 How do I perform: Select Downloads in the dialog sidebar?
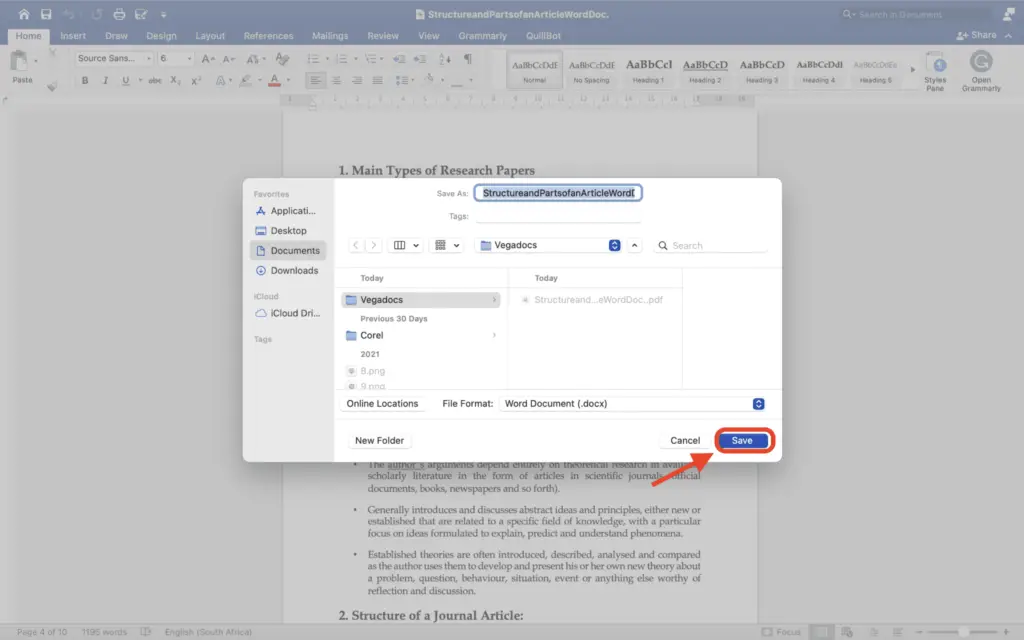(287, 270)
